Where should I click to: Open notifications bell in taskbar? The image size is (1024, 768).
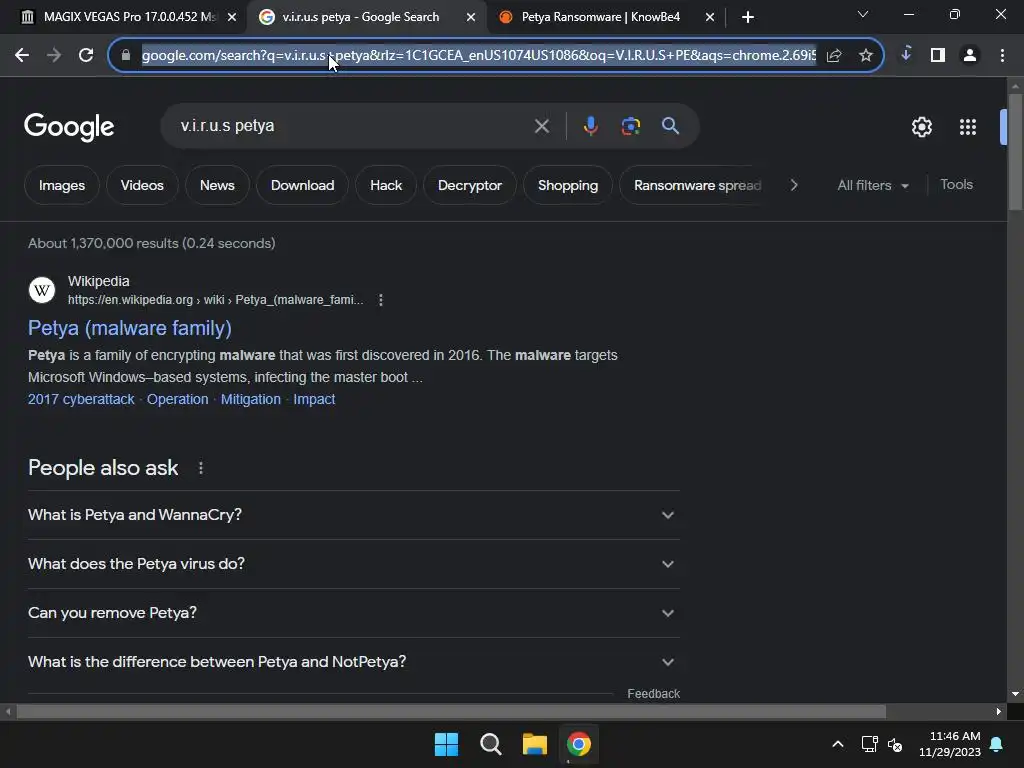(x=997, y=744)
